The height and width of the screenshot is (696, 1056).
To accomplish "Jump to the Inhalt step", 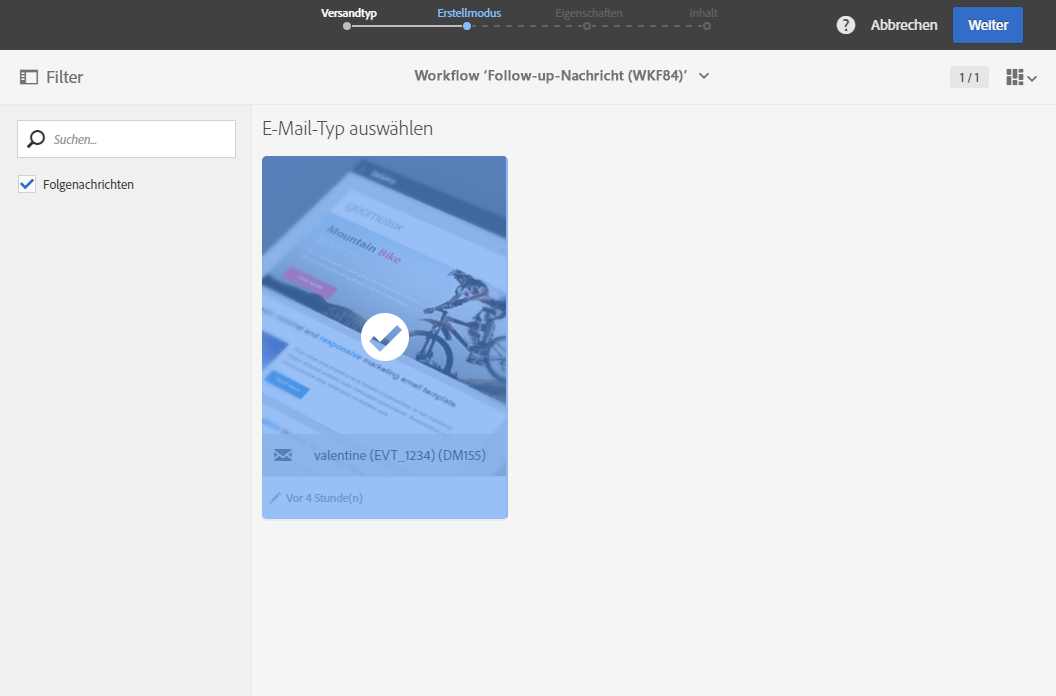I will click(703, 13).
